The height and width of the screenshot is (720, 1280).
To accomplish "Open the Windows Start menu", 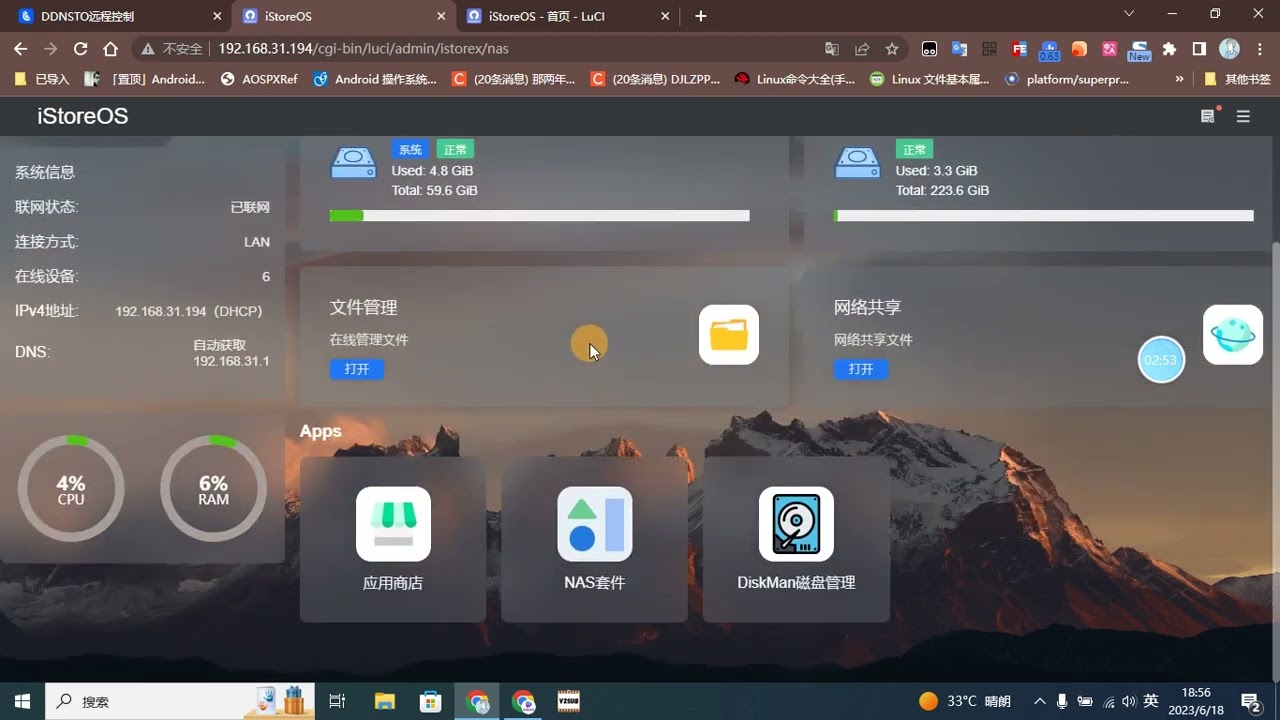I will click(x=22, y=701).
